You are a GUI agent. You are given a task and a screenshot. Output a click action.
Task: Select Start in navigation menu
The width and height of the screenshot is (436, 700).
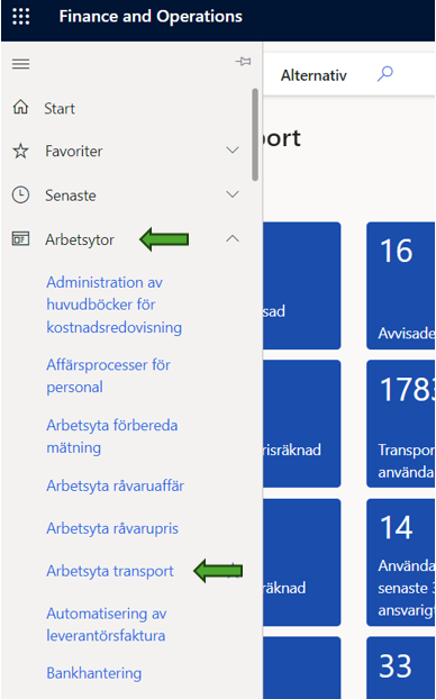60,108
